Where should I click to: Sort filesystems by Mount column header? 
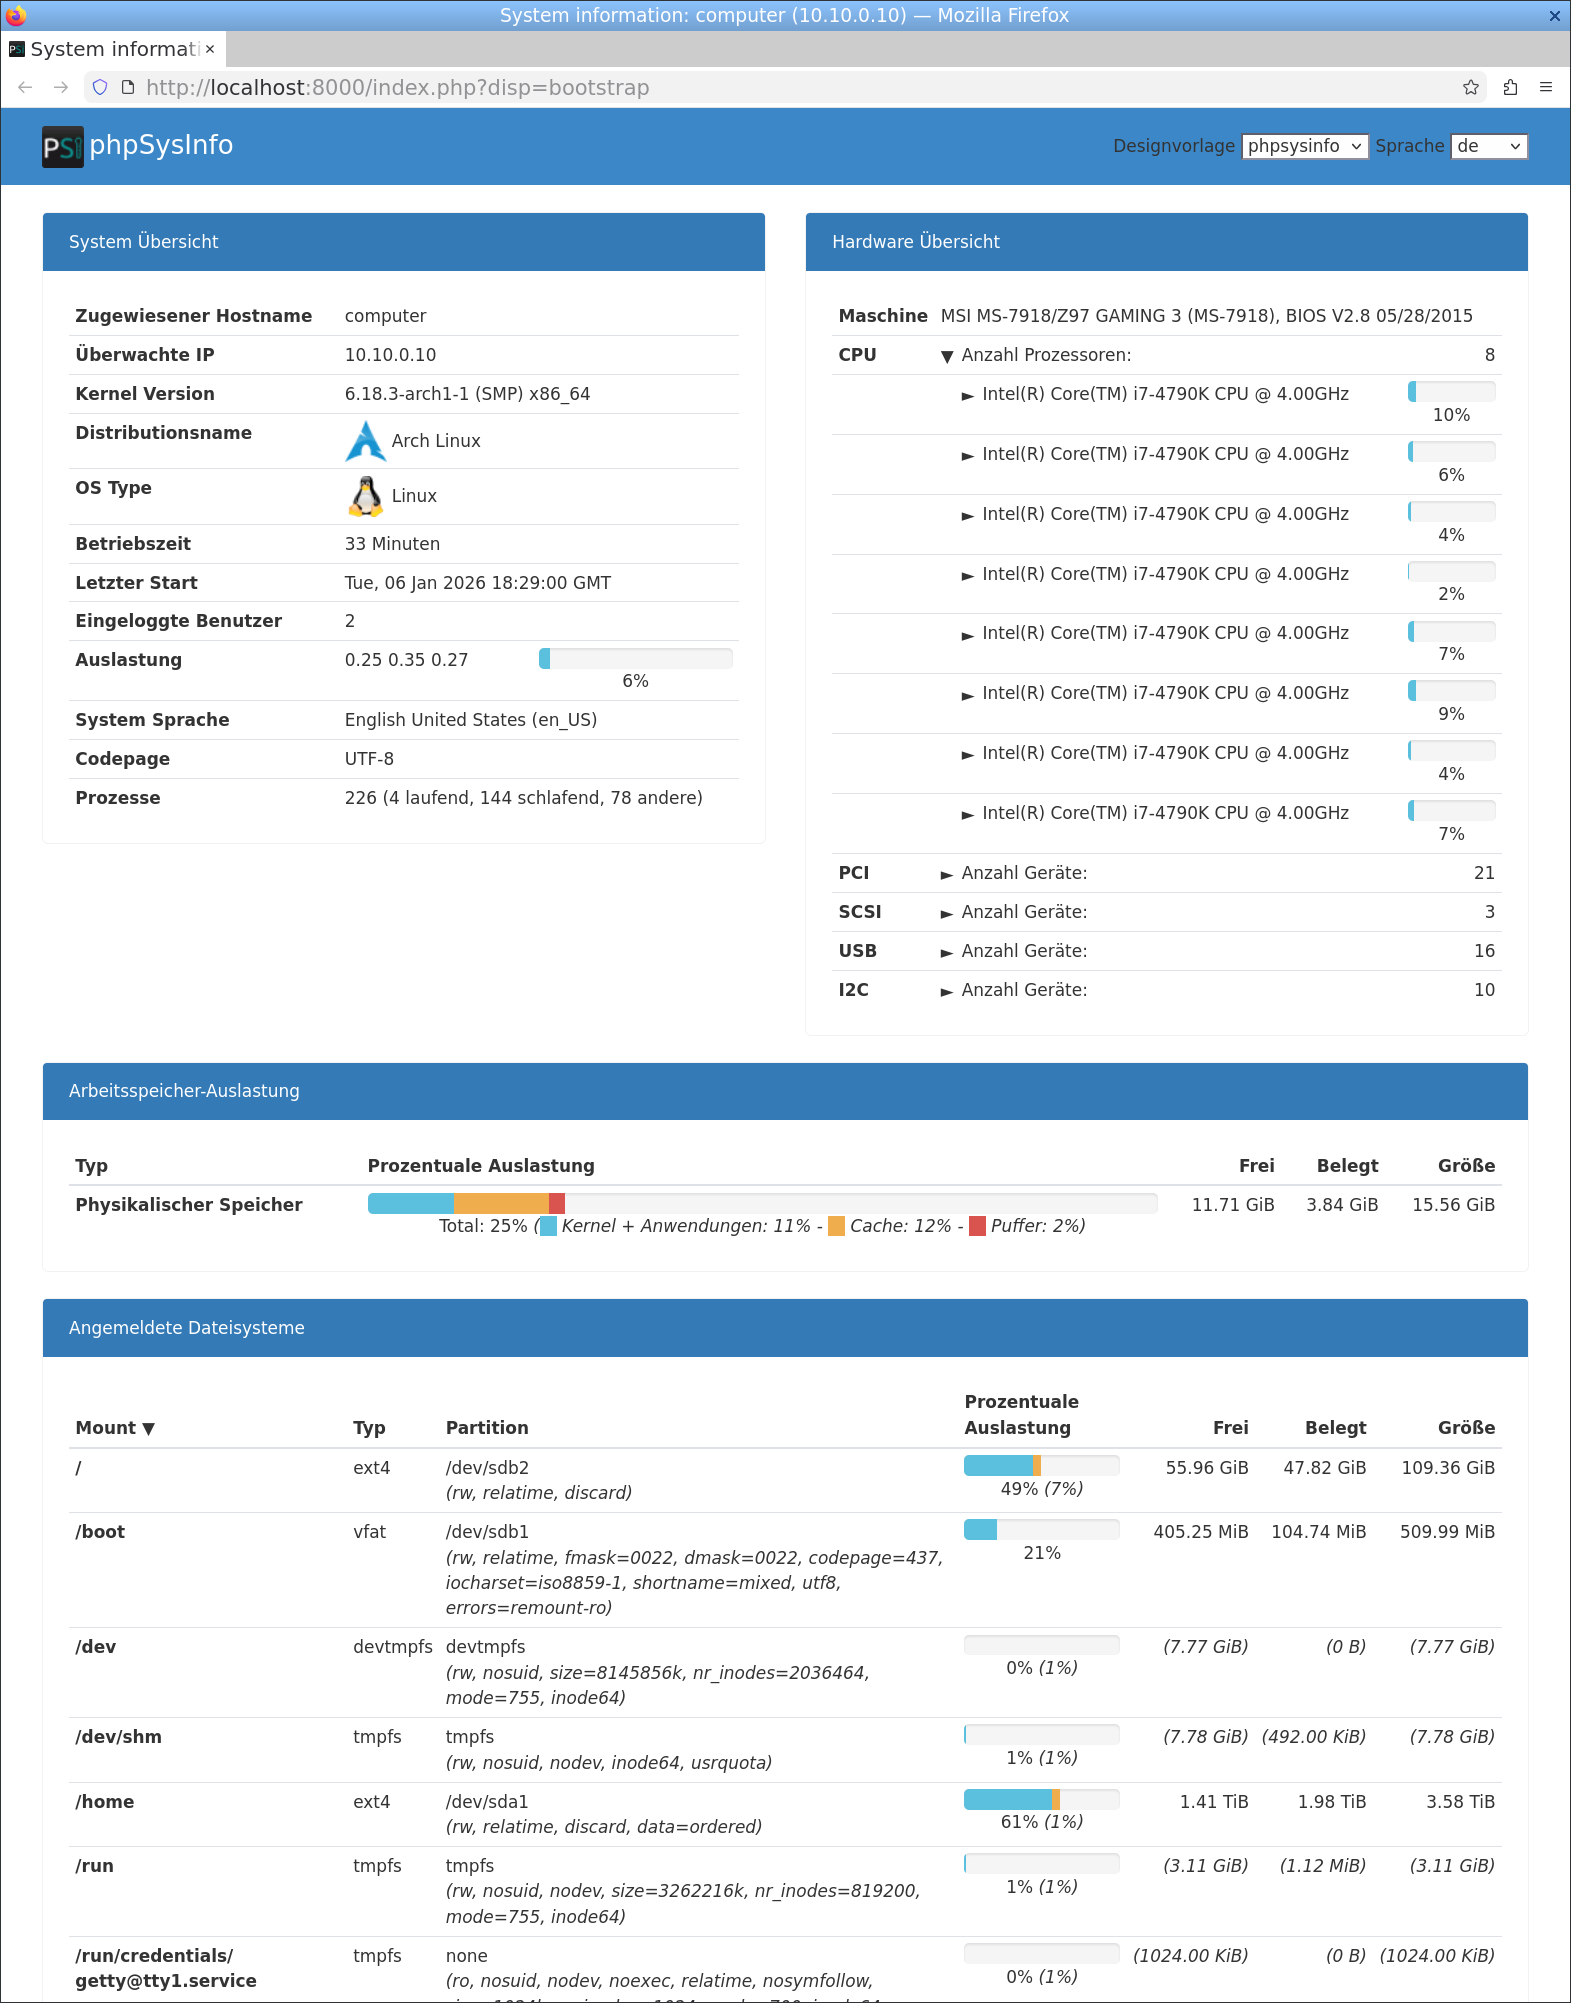(x=114, y=1428)
